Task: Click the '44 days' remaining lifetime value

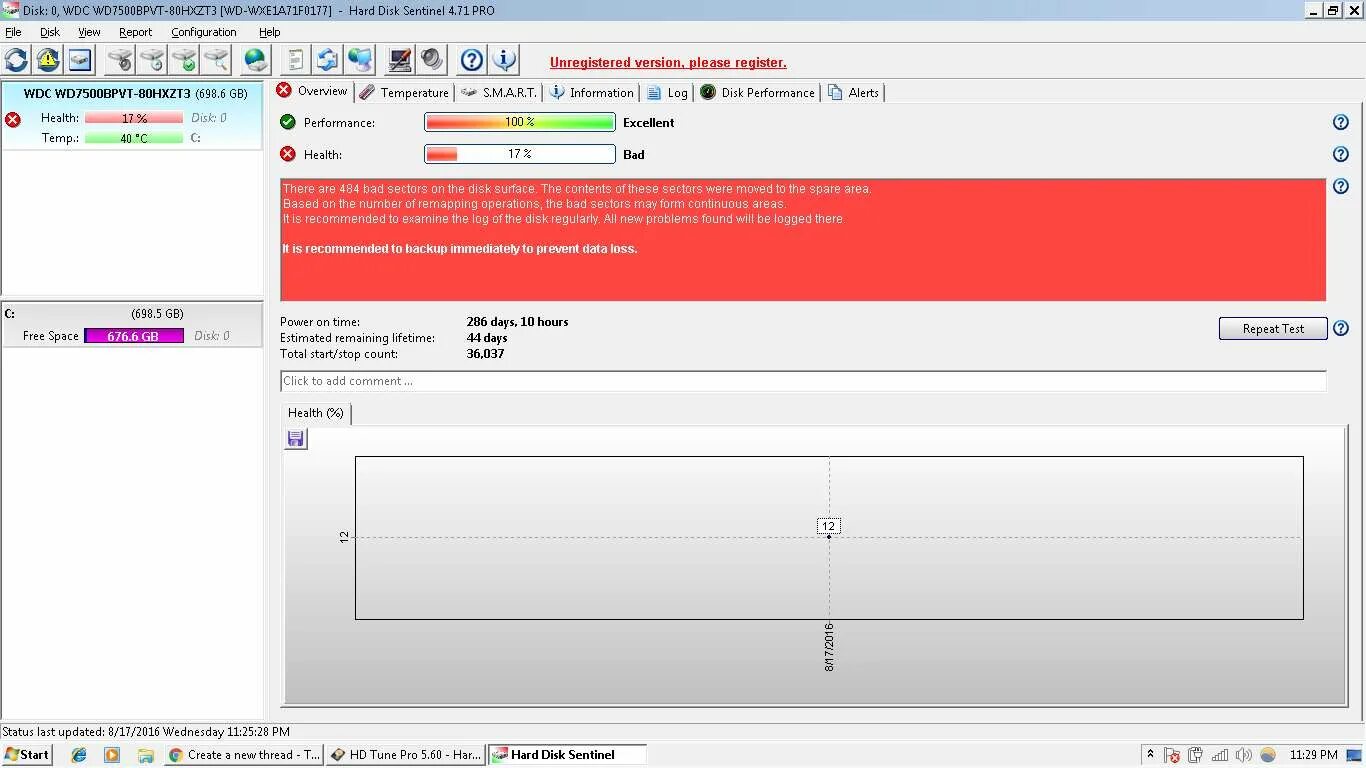Action: point(487,338)
